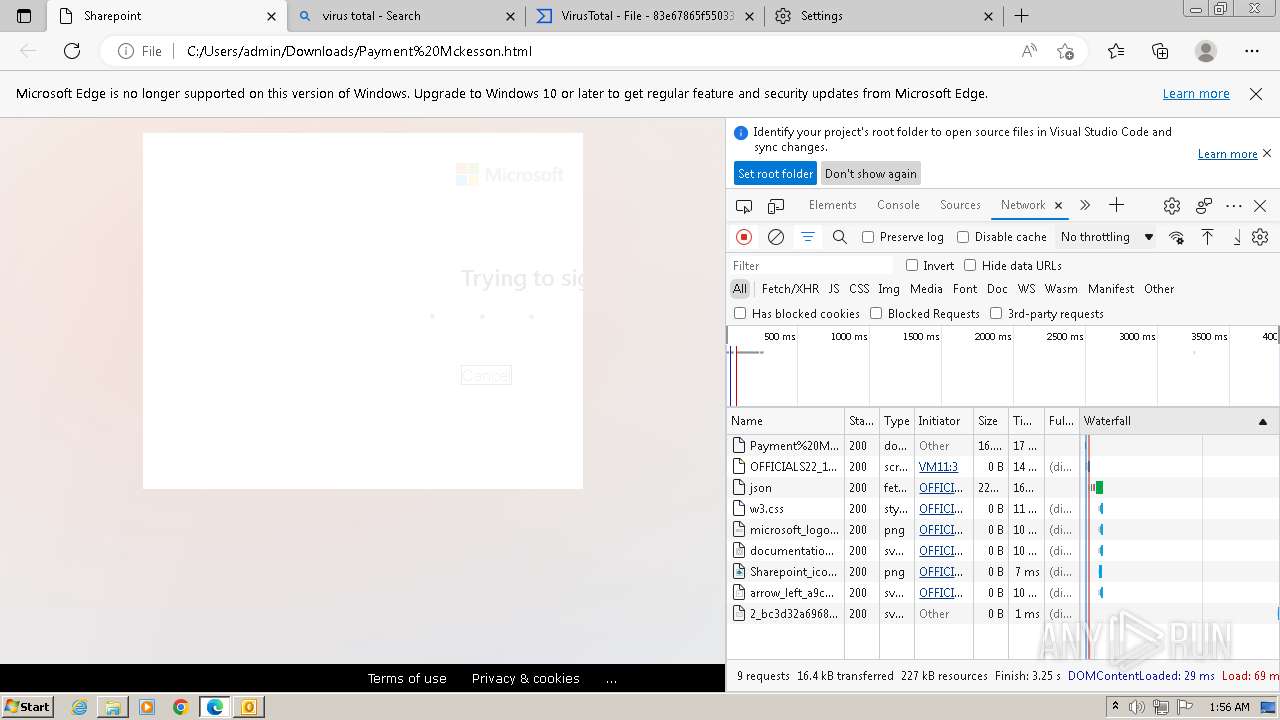Check Has blocked cookies
Image resolution: width=1280 pixels, height=720 pixels.
coord(740,313)
